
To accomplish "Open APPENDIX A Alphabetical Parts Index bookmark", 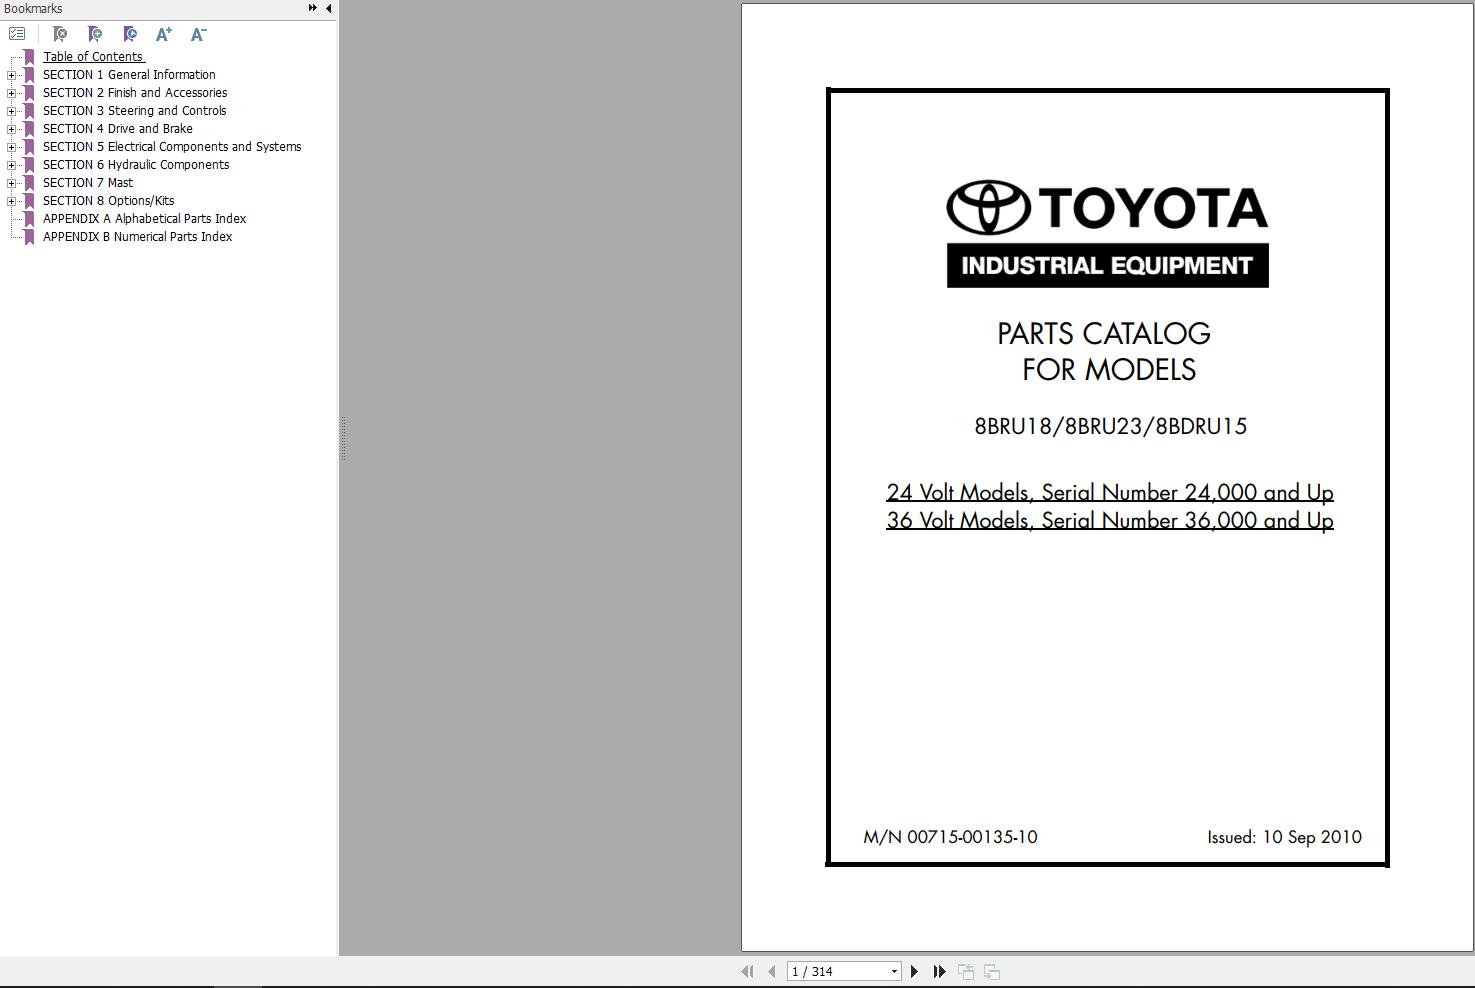I will point(145,219).
